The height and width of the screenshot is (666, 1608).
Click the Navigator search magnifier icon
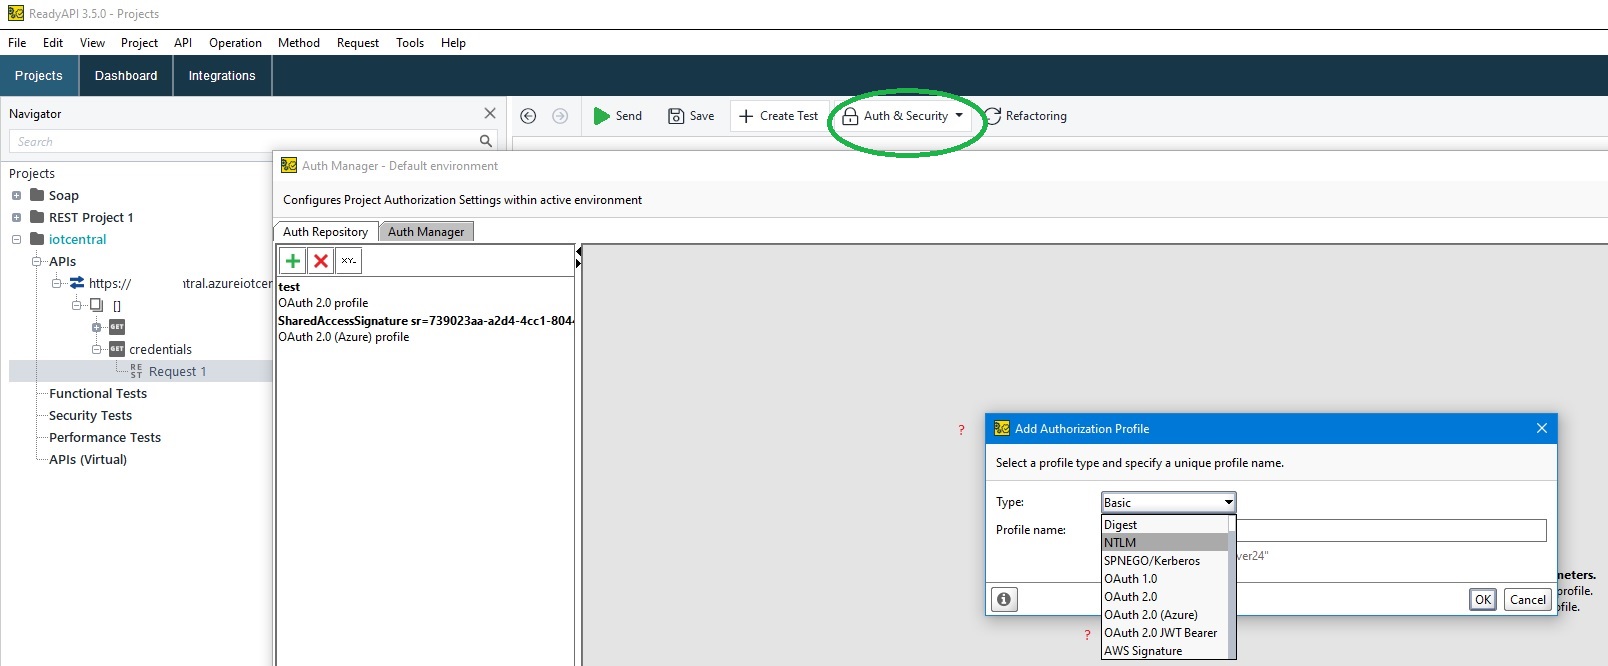[x=486, y=141]
